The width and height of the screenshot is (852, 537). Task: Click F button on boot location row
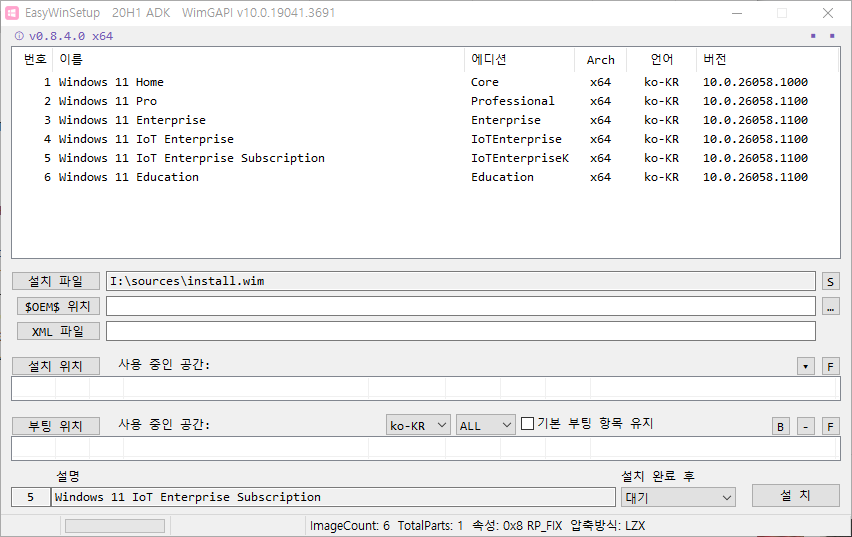pos(830,426)
